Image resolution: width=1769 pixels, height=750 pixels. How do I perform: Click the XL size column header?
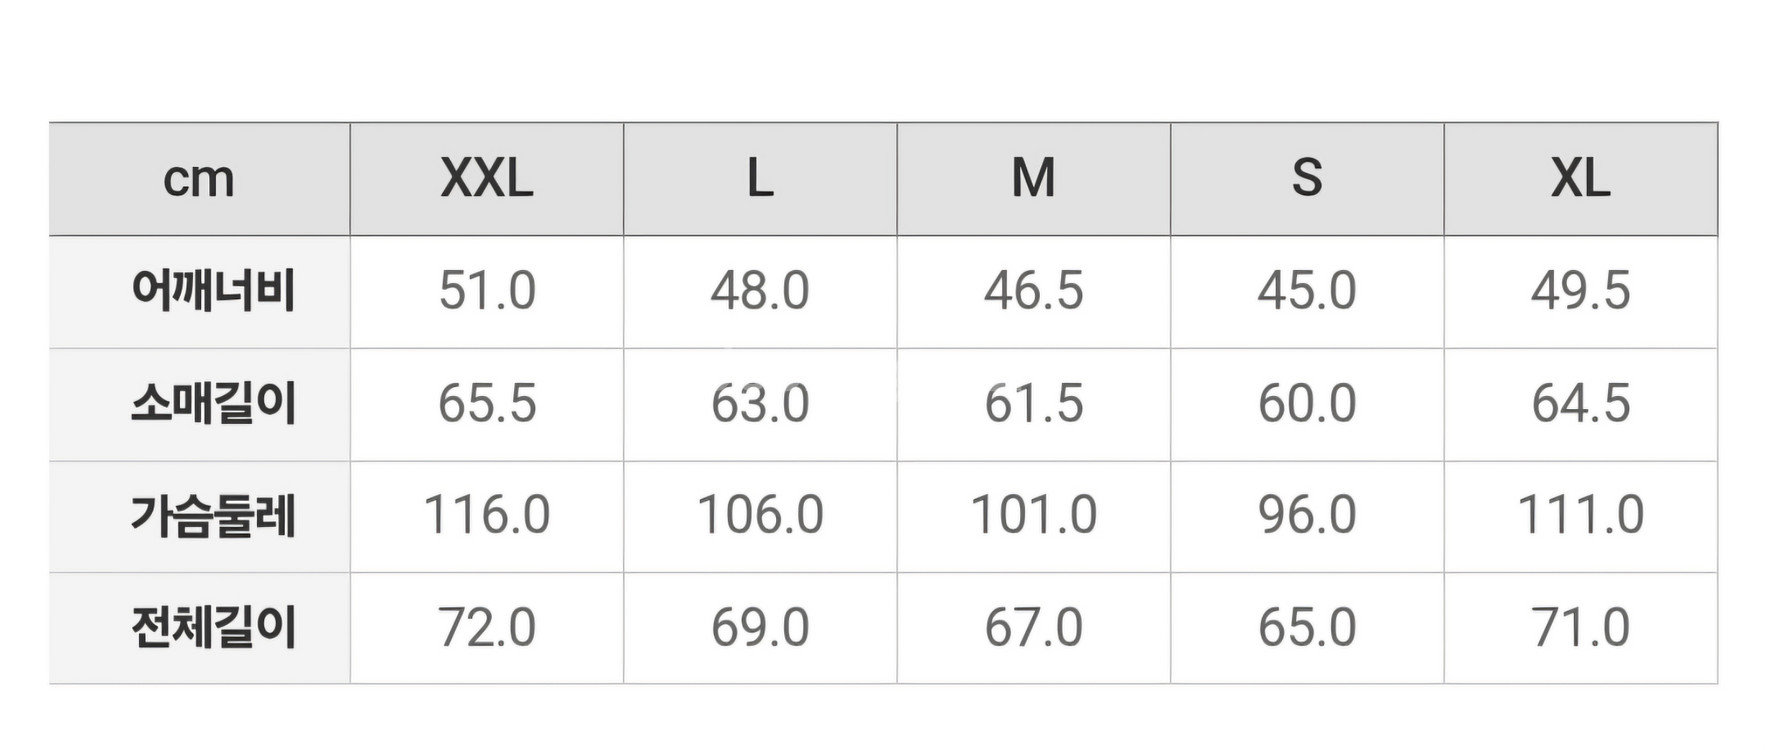(x=1580, y=180)
